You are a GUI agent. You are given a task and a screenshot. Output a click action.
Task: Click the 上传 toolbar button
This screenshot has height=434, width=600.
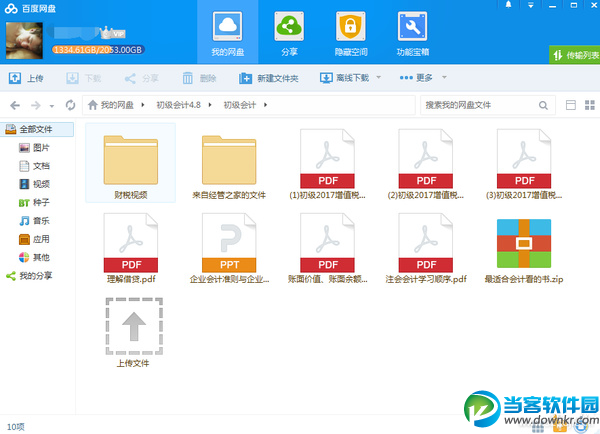click(x=26, y=78)
